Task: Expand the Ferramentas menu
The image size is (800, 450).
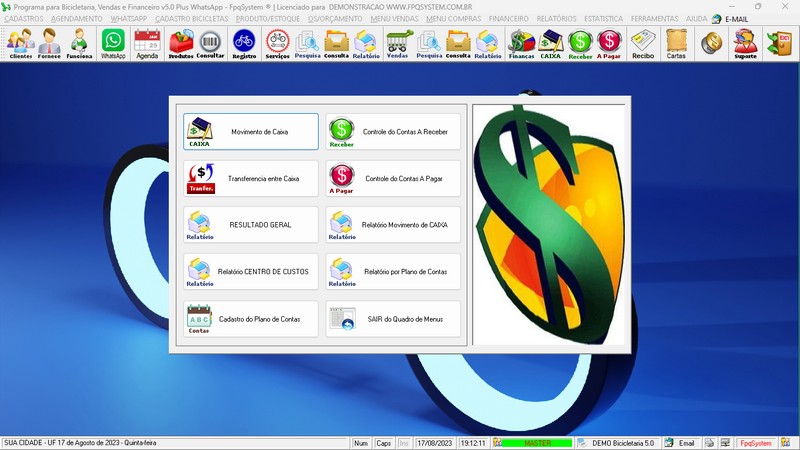Action: (655, 18)
